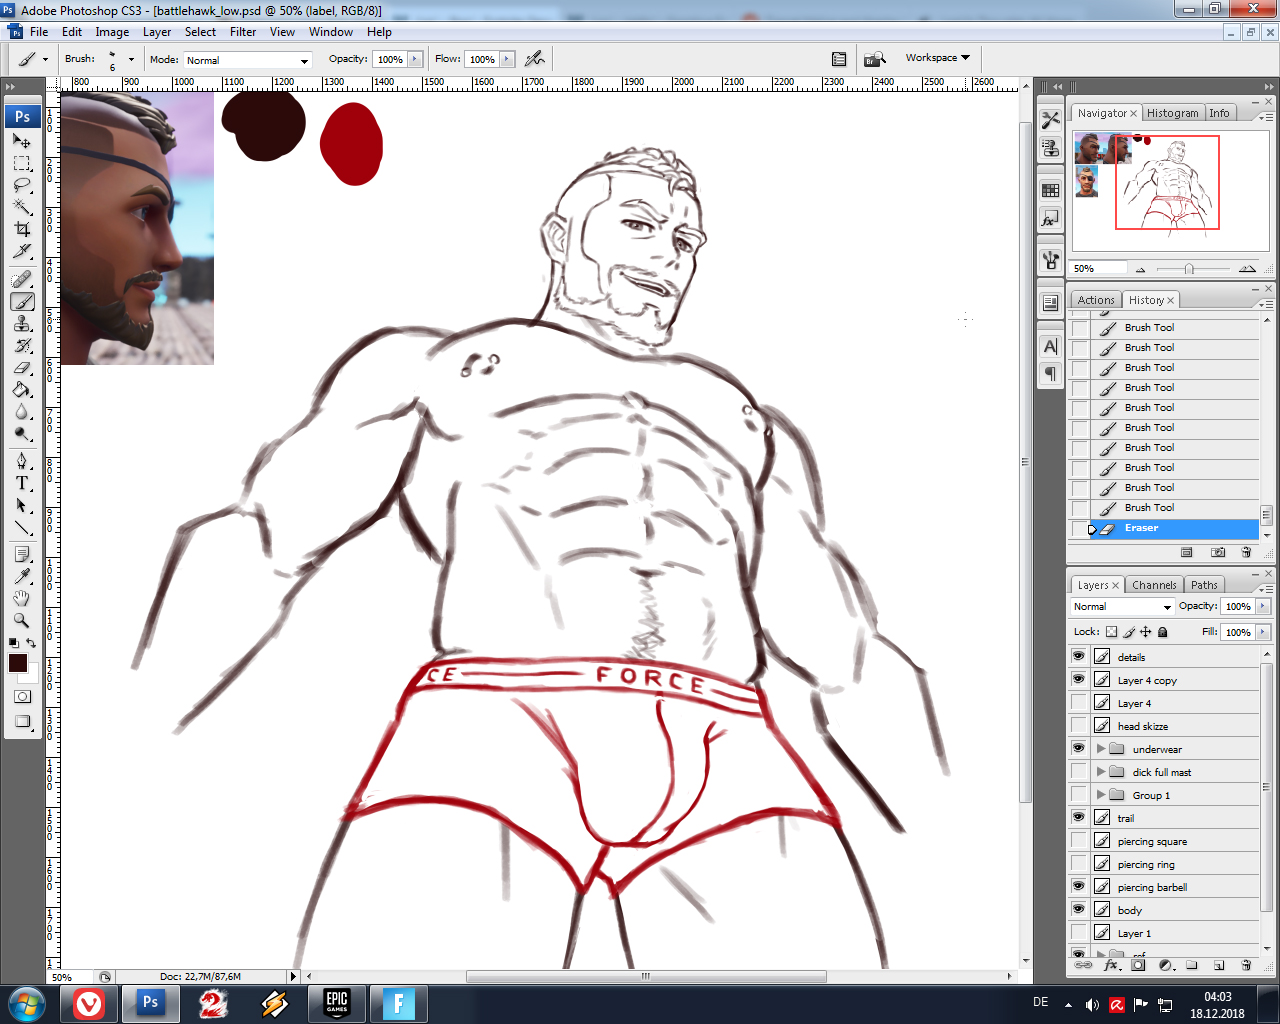Show the head skizze layer
This screenshot has height=1024, width=1280.
(x=1078, y=725)
